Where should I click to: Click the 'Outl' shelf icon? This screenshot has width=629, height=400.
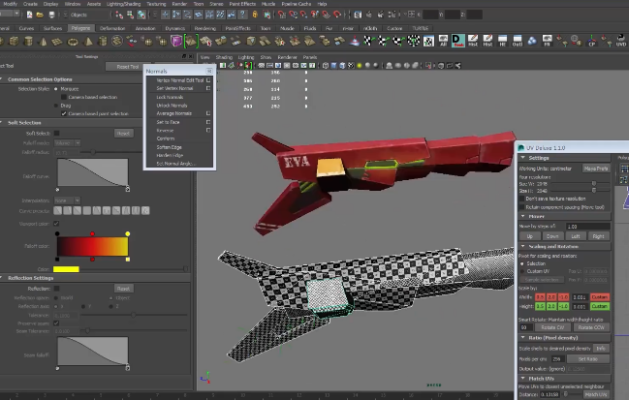click(x=517, y=41)
